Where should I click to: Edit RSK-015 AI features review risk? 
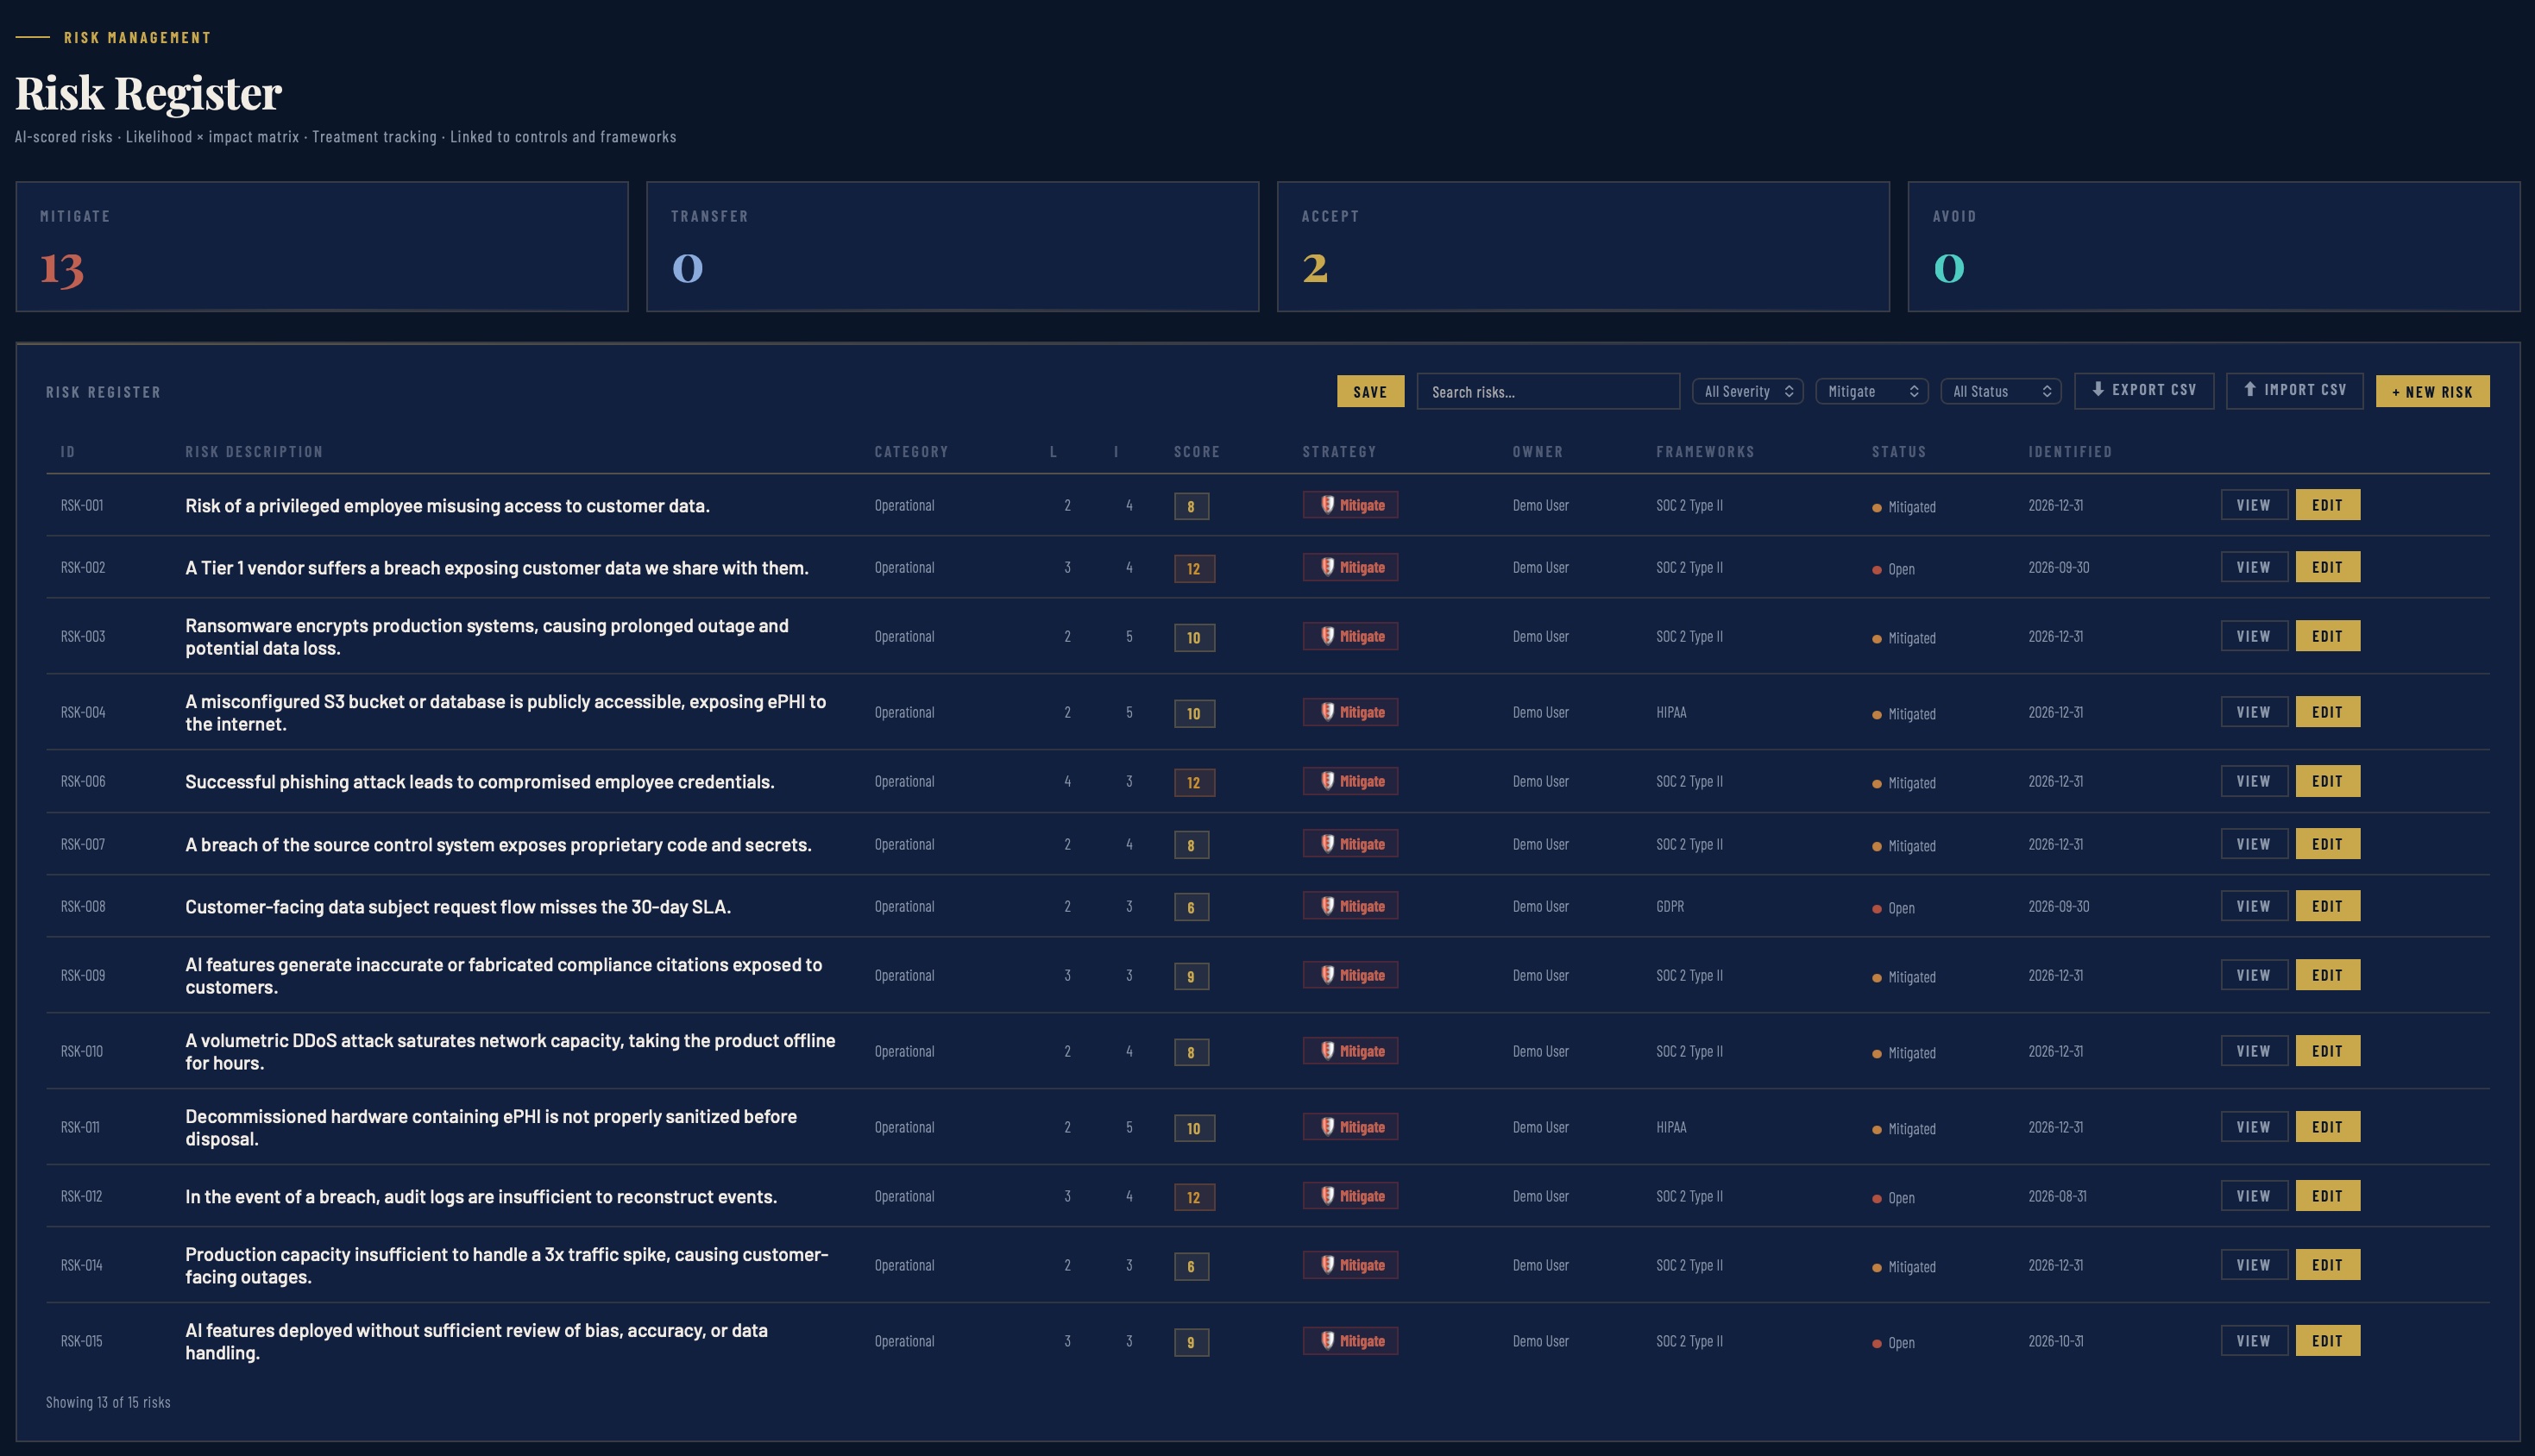point(2327,1341)
